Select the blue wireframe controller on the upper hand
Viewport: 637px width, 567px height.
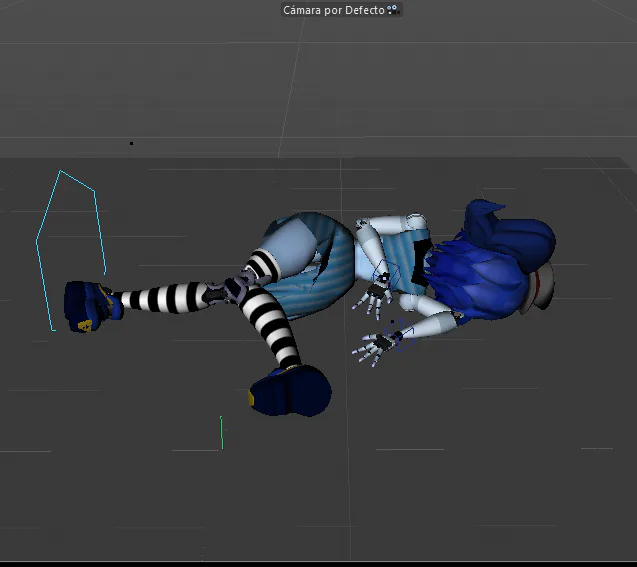386,275
